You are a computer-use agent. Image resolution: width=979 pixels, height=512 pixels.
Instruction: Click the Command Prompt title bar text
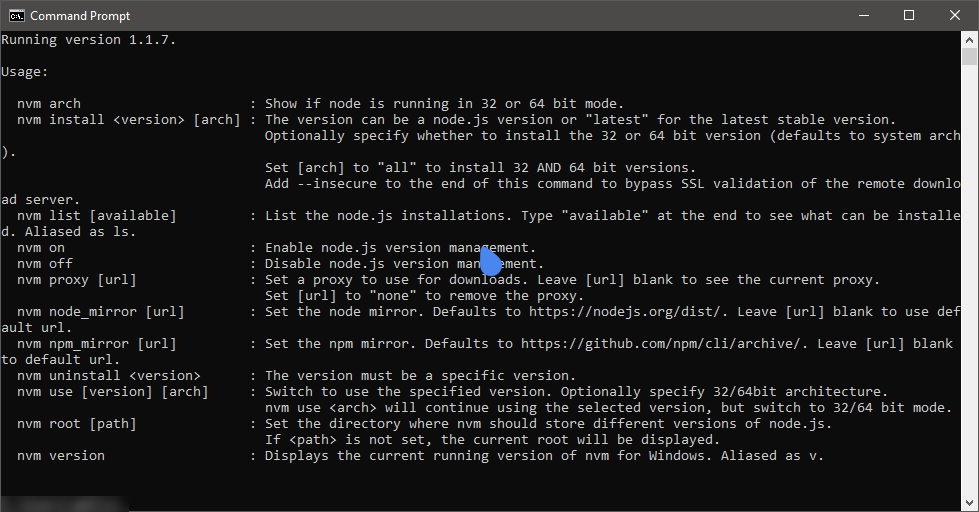80,16
